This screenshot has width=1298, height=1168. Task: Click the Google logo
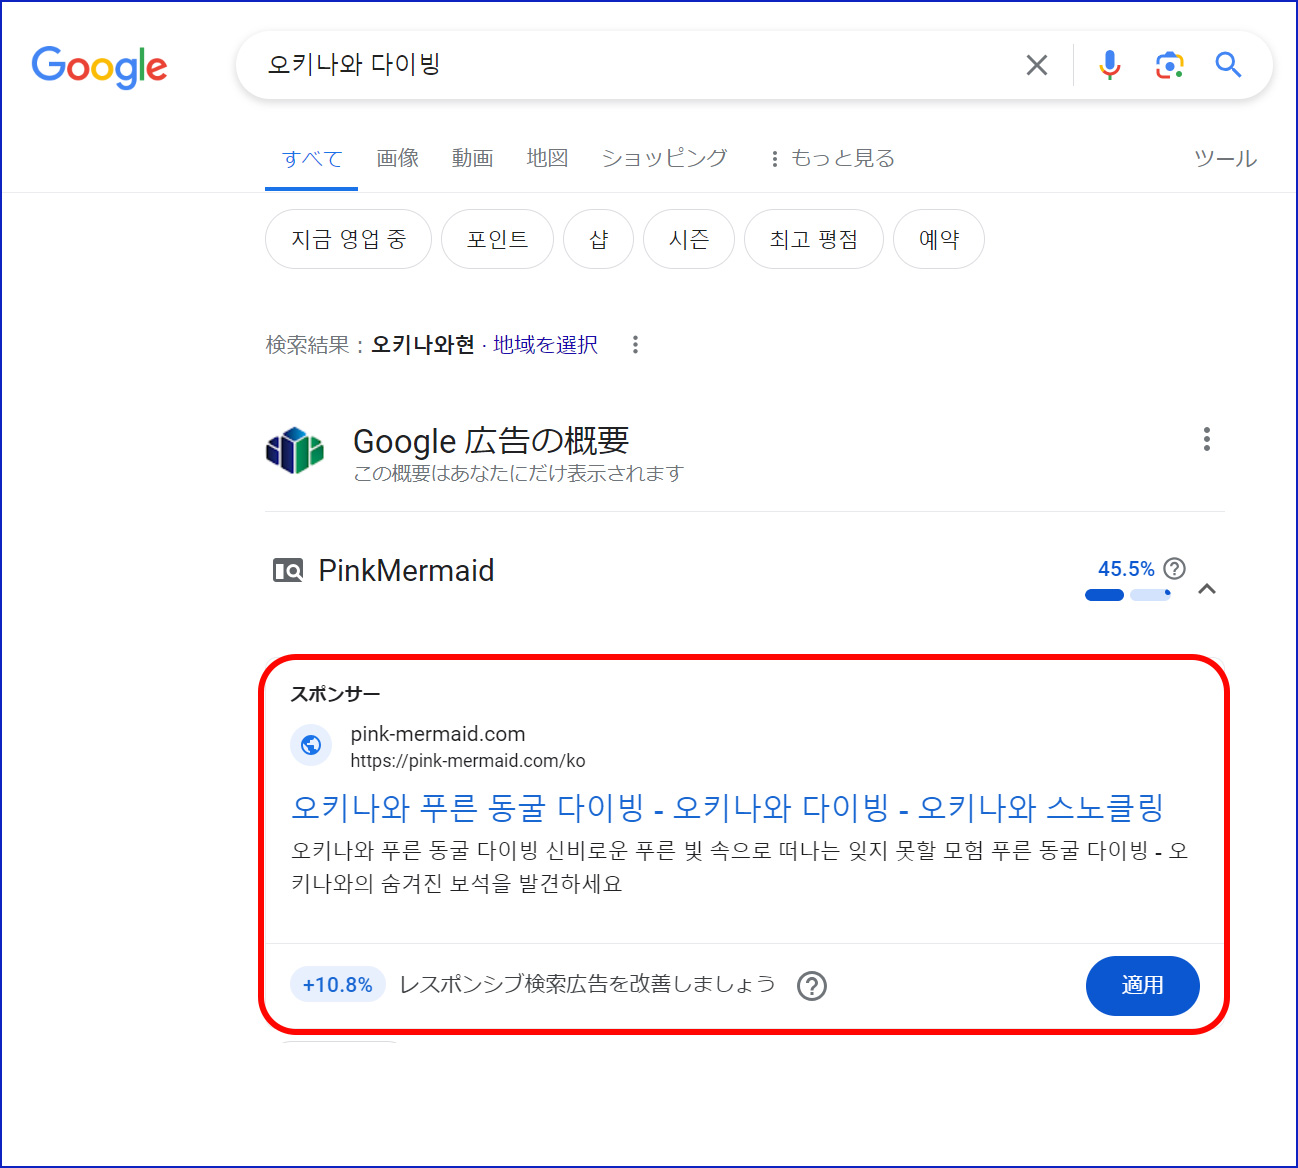tap(99, 67)
